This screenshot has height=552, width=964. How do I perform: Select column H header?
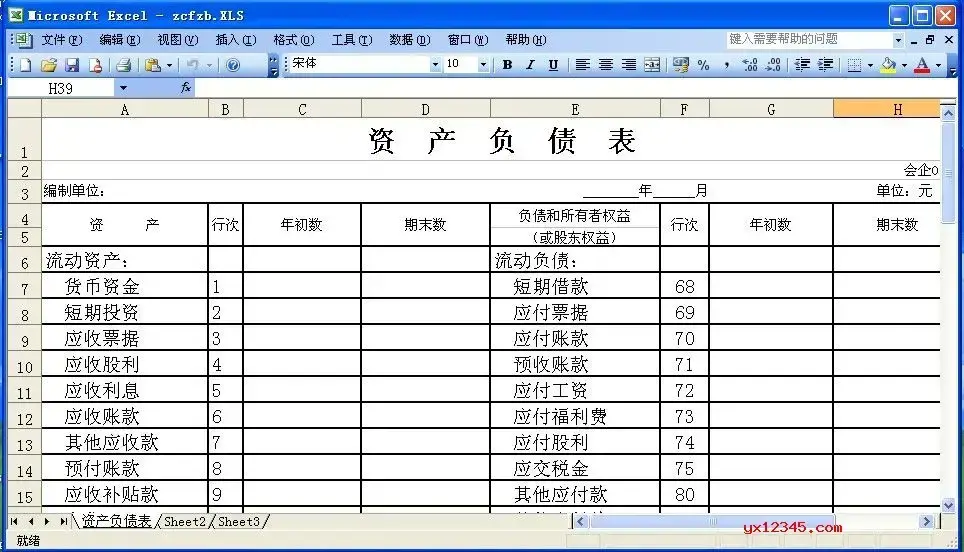[886, 109]
